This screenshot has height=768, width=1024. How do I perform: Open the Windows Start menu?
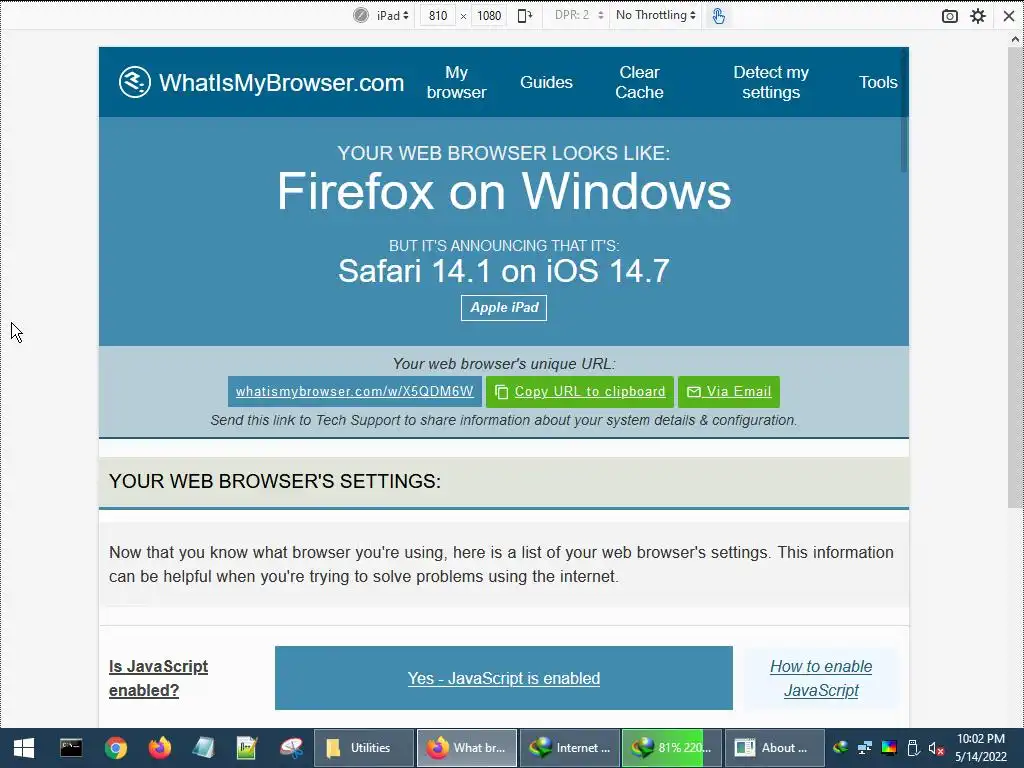coord(24,748)
